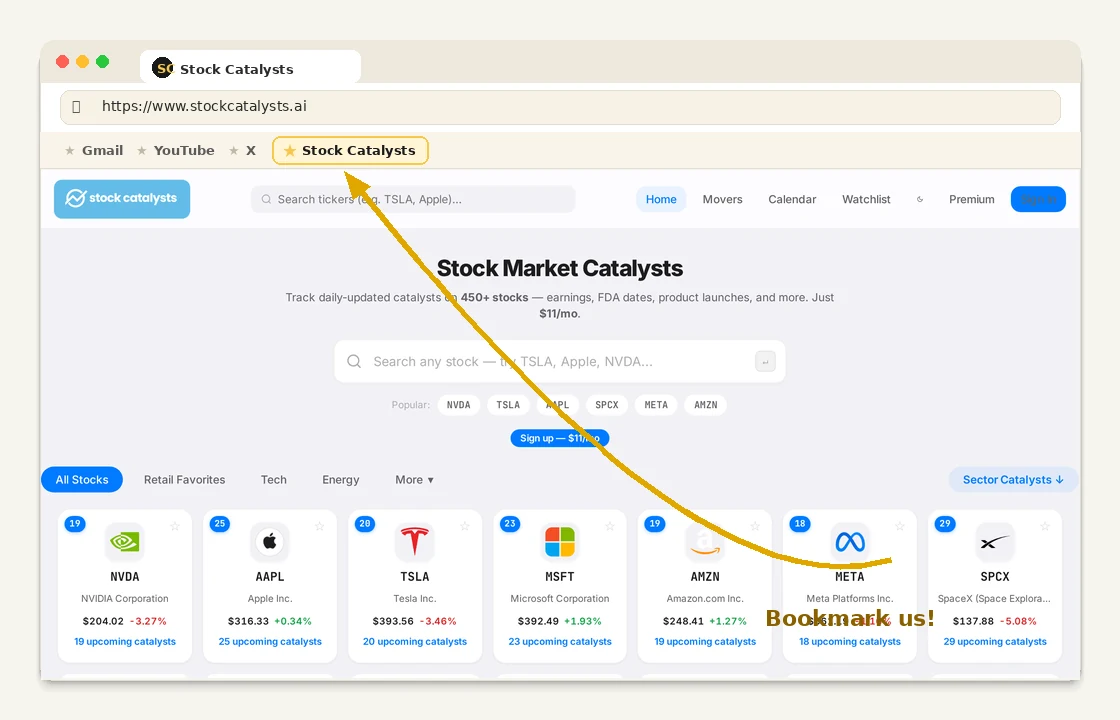This screenshot has width=1120, height=720.
Task: Click the header search tickers input field
Action: 413,199
